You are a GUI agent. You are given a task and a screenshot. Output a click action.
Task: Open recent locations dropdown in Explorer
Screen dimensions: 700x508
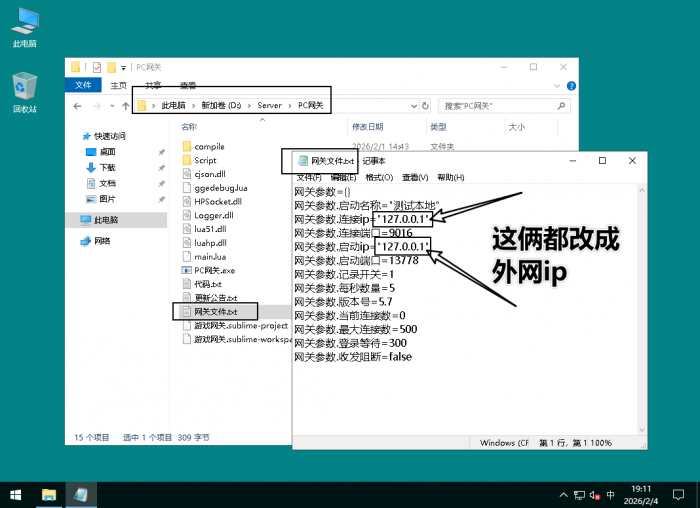point(112,106)
